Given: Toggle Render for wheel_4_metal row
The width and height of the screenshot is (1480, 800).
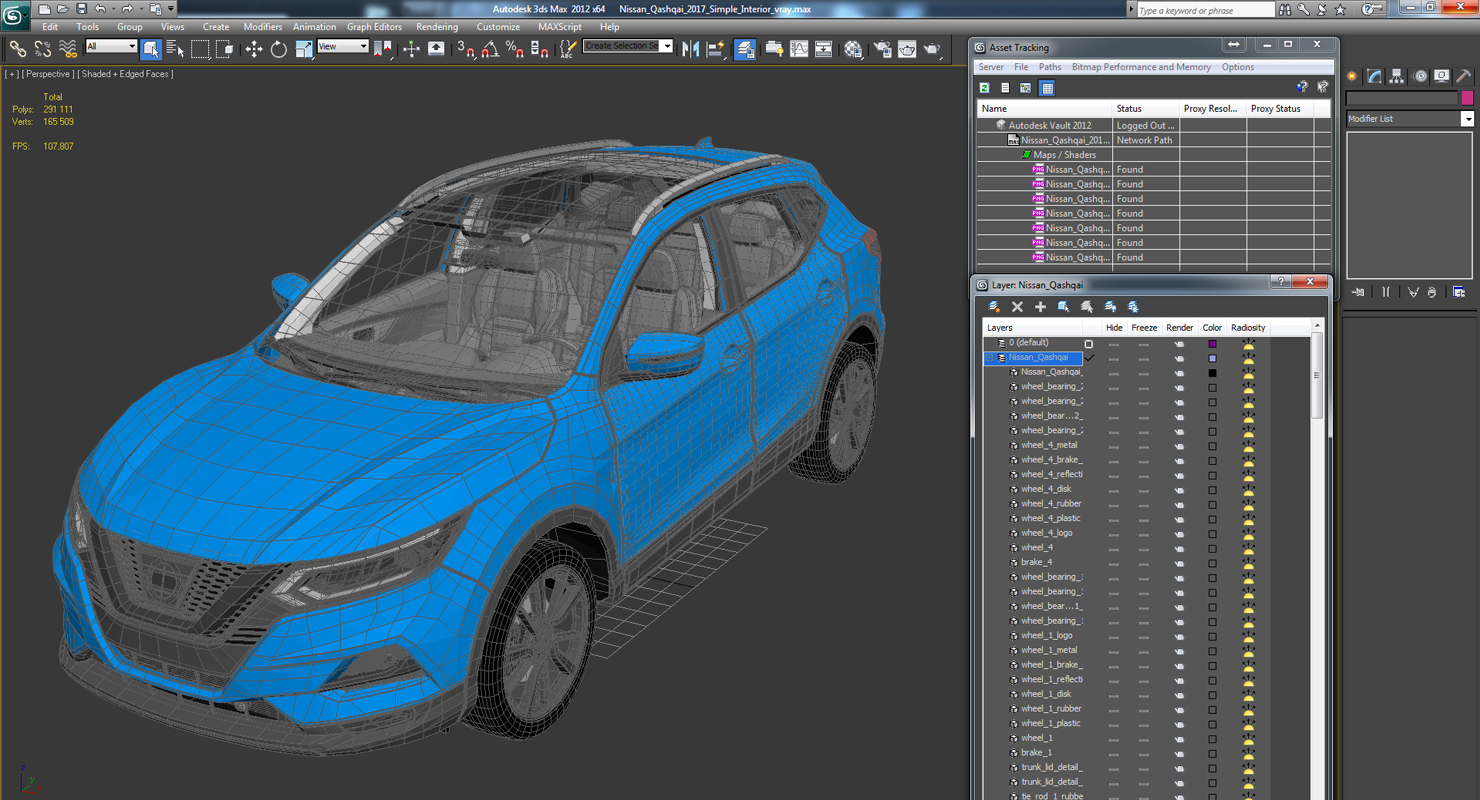Looking at the screenshot, I should 1179,446.
